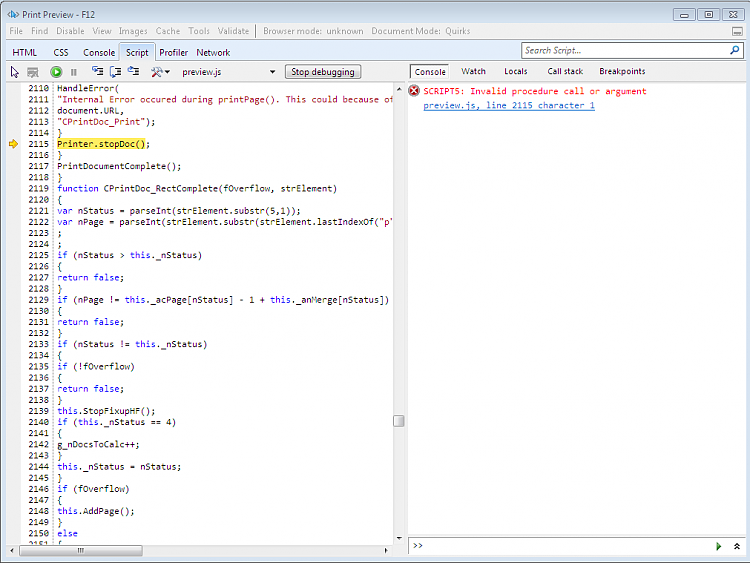The image size is (750, 563).
Task: Open the script configuration tools icon
Action: [x=160, y=72]
